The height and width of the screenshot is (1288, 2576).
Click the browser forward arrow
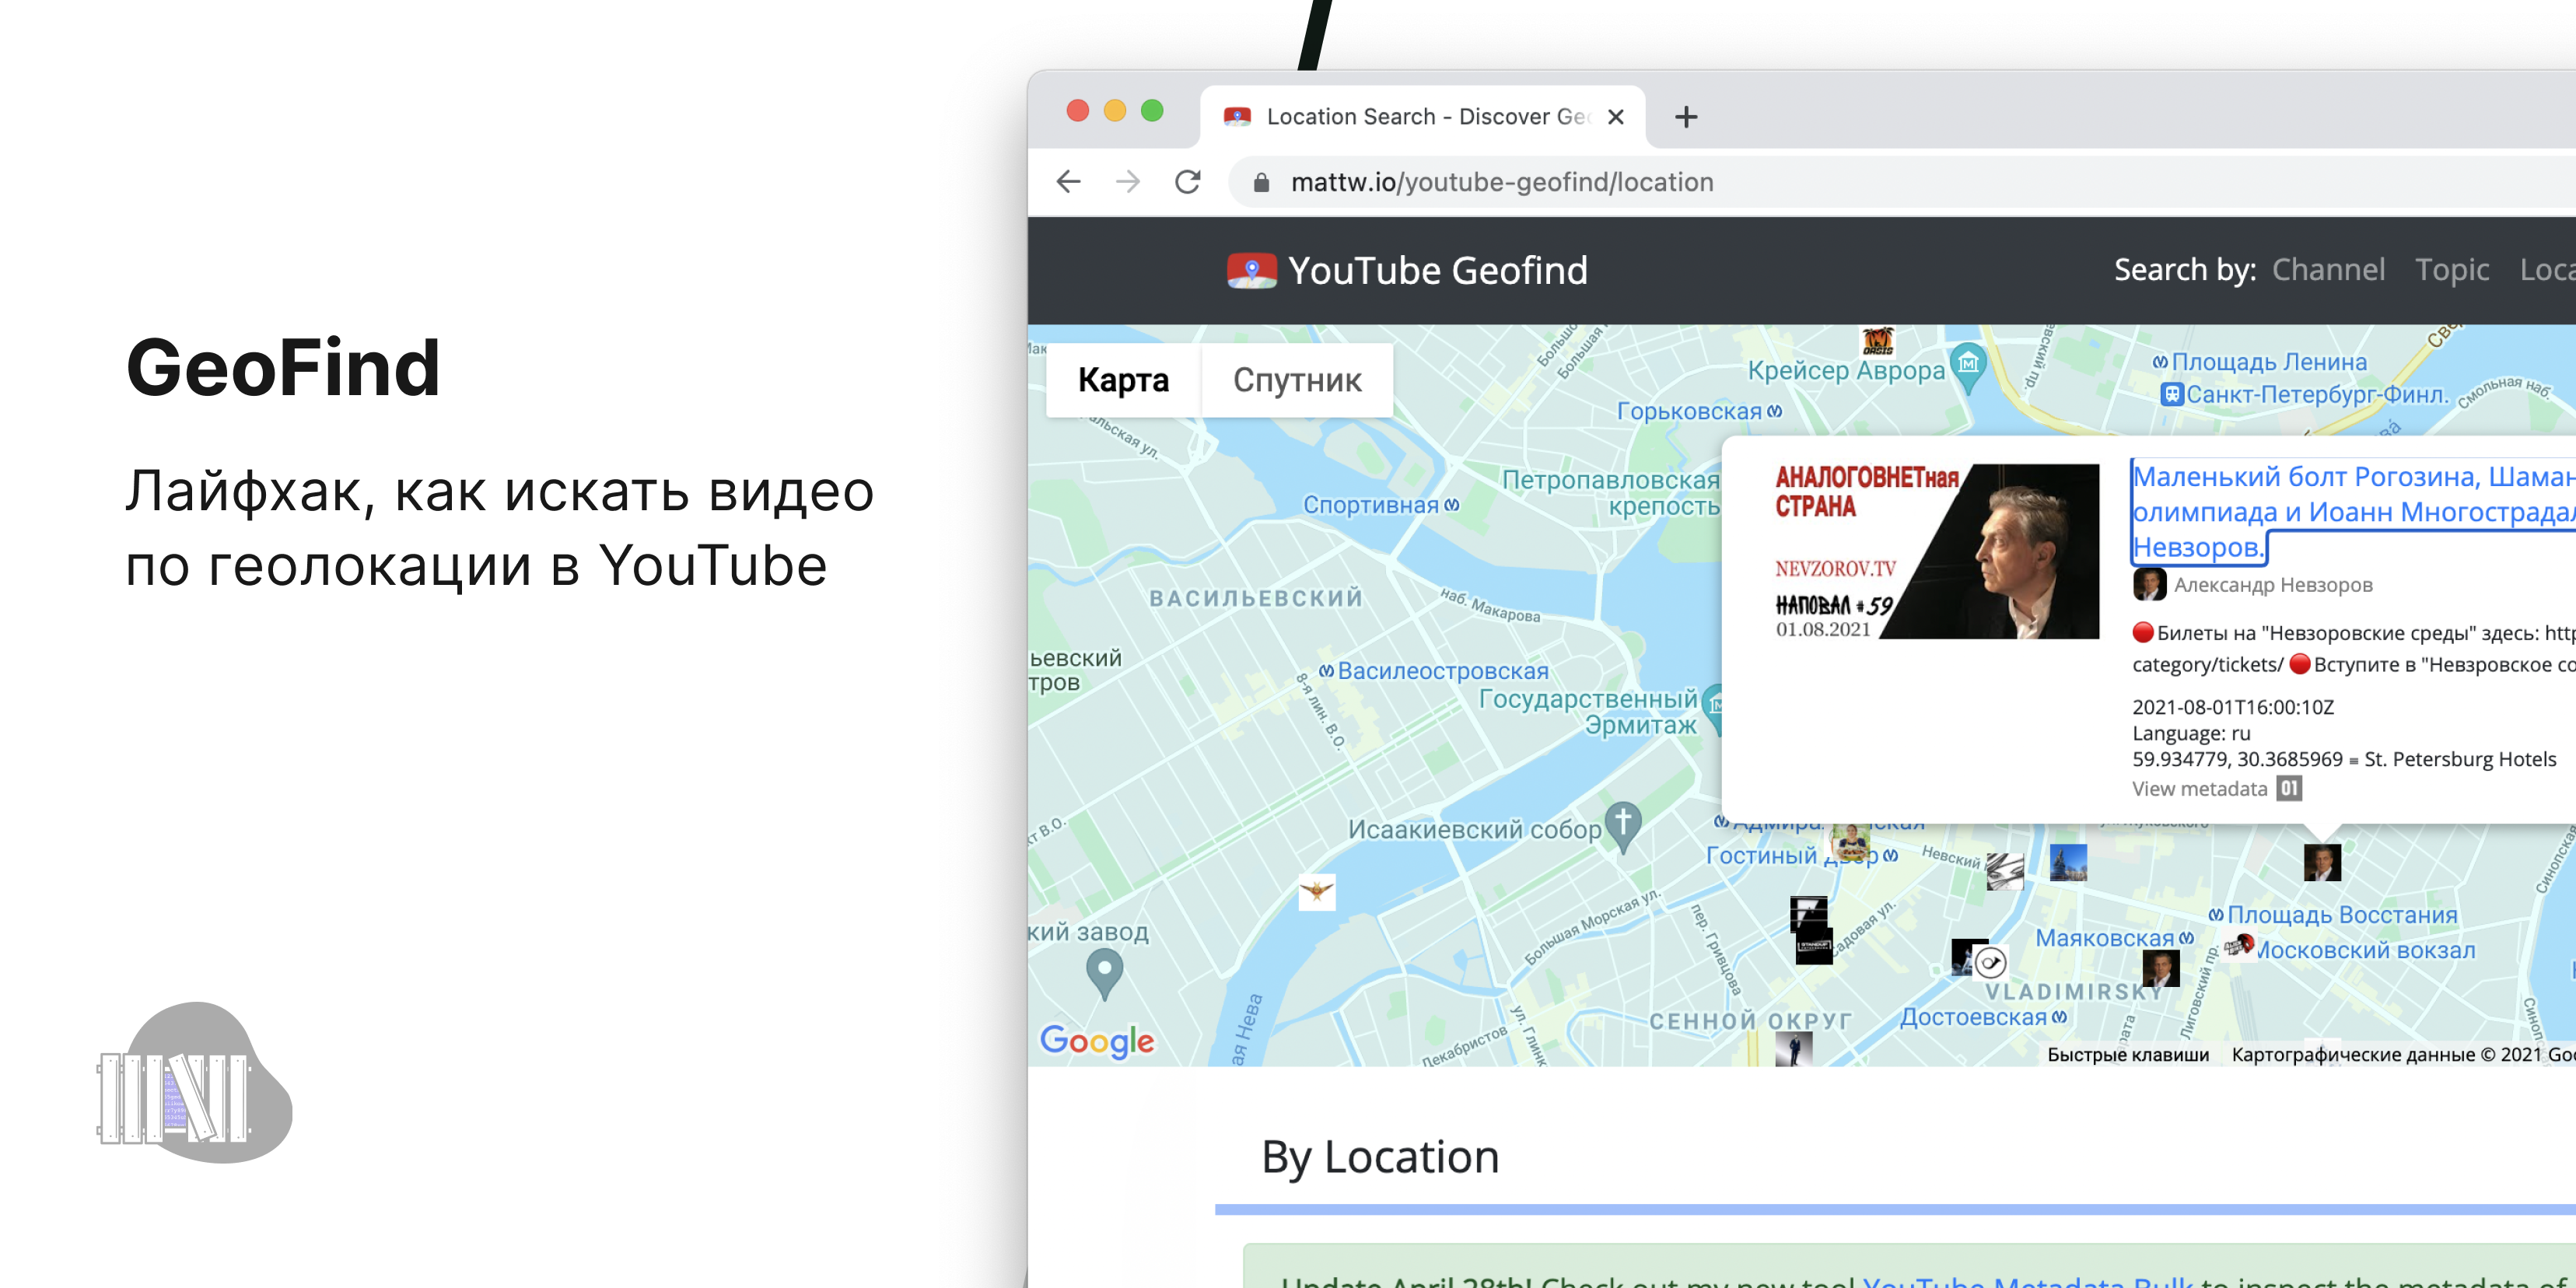point(1128,182)
